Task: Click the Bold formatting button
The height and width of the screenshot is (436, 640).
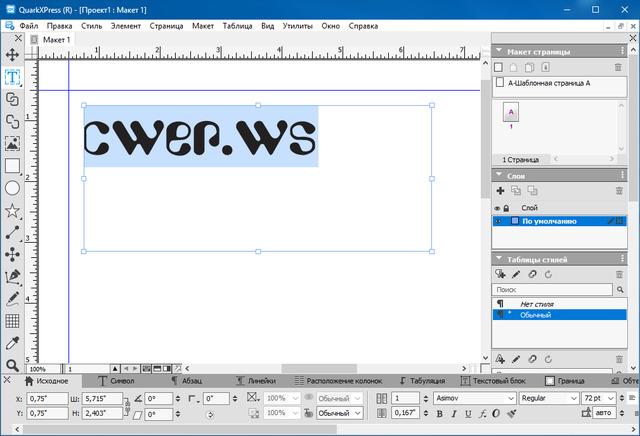Action: 439,413
